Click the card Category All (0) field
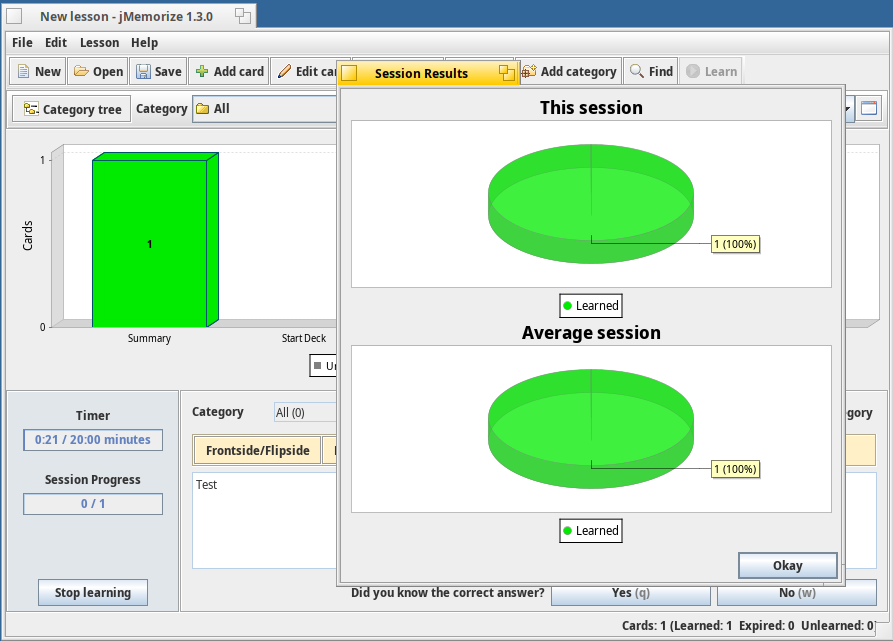Screen dimensions: 893x641 [306, 412]
